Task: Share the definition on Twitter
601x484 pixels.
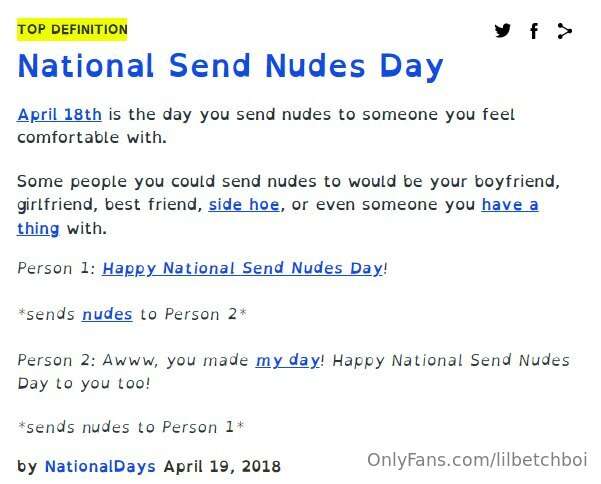Action: (x=503, y=31)
